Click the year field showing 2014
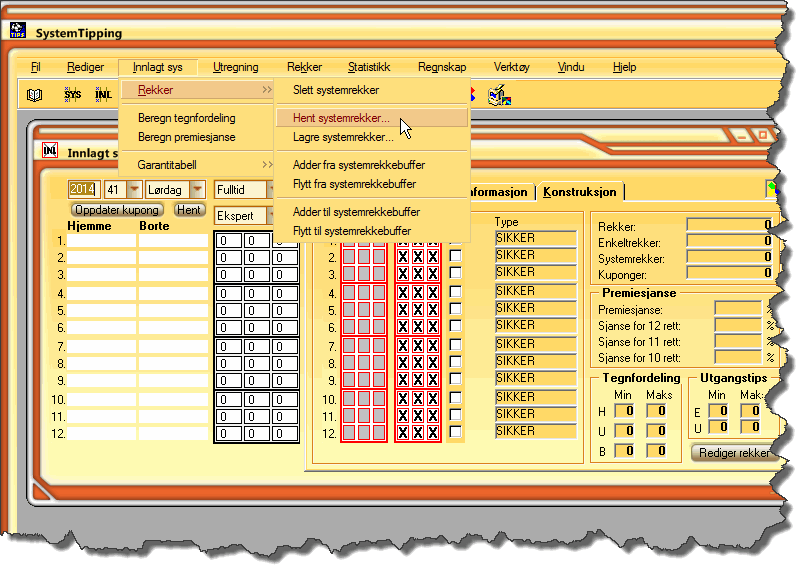Image resolution: width=811 pixels, height=576 pixels. [84, 190]
